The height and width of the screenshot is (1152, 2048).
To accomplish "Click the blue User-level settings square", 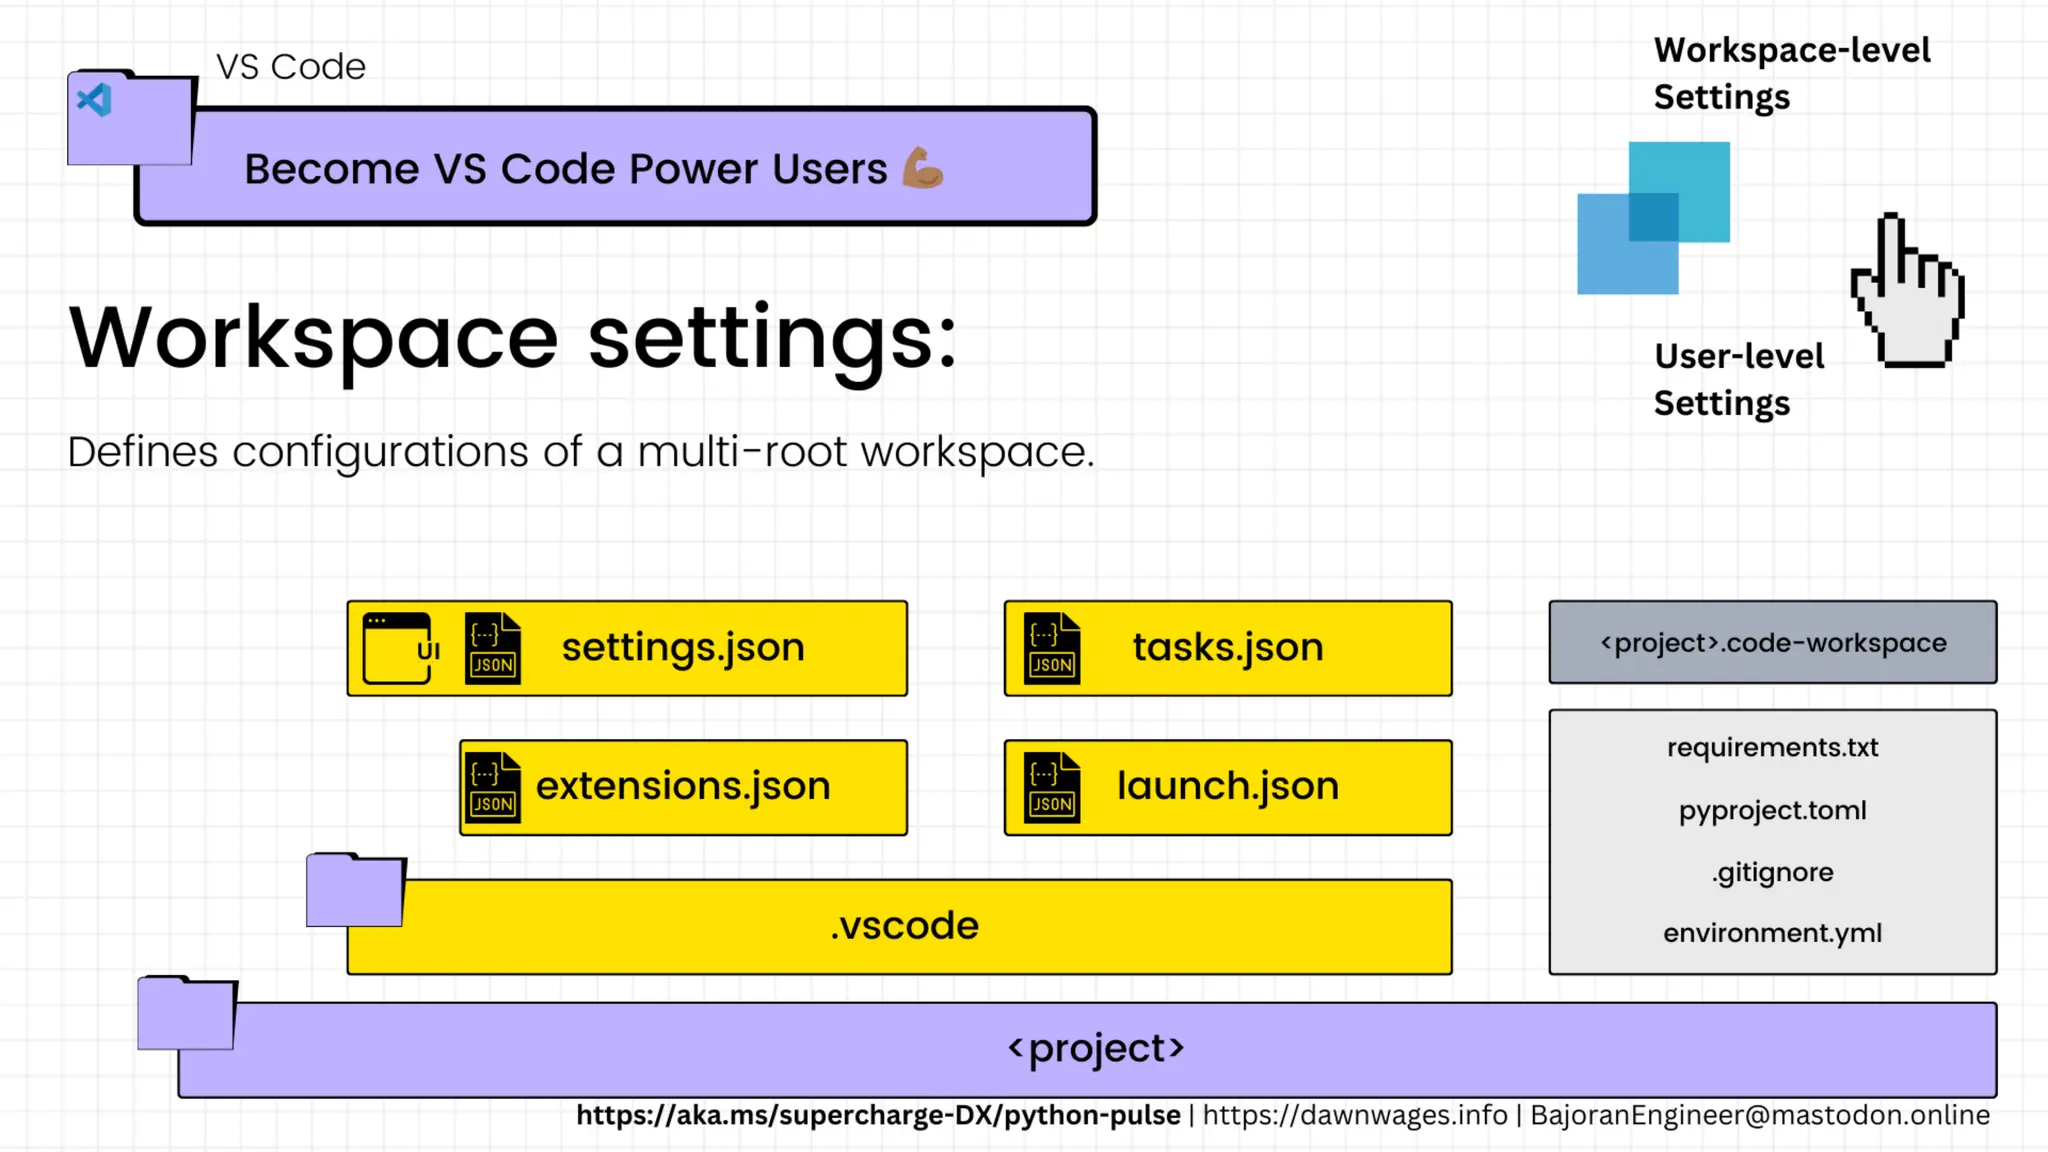I will (1628, 244).
